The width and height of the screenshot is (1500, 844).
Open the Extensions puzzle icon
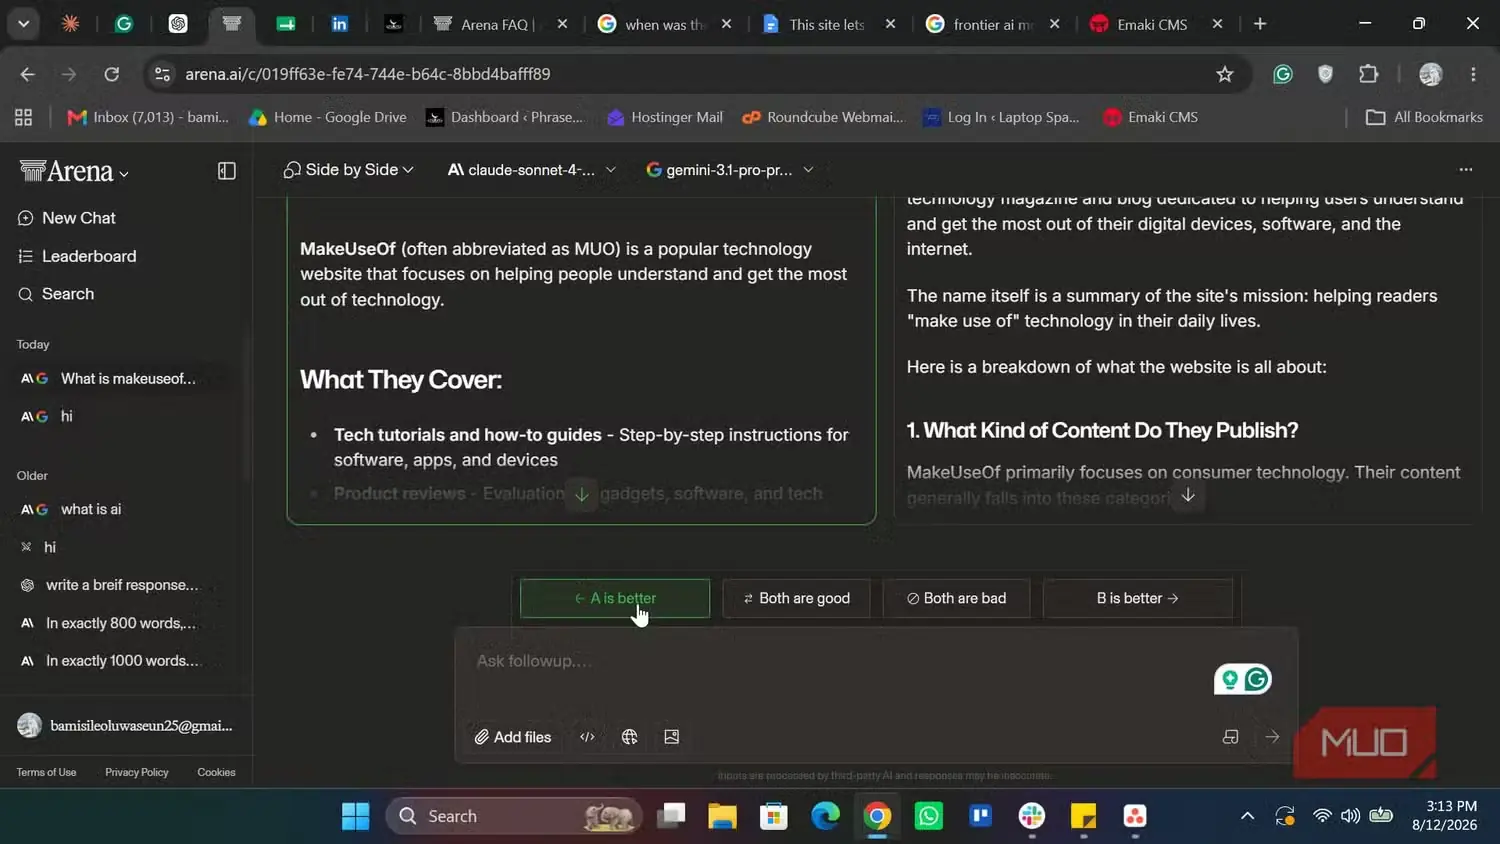click(1368, 74)
